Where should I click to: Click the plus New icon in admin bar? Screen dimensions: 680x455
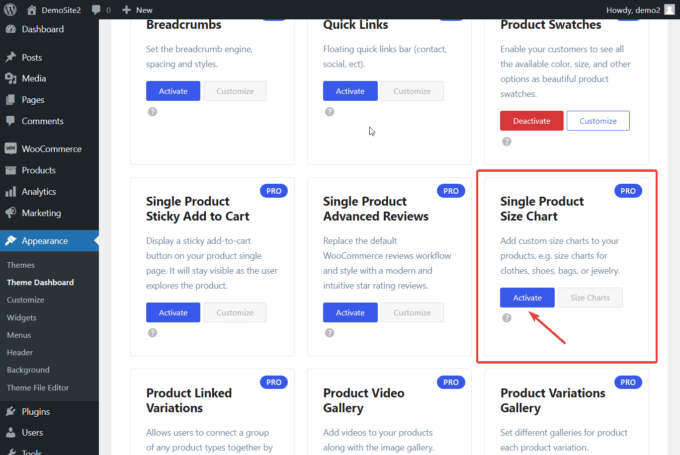(x=126, y=10)
